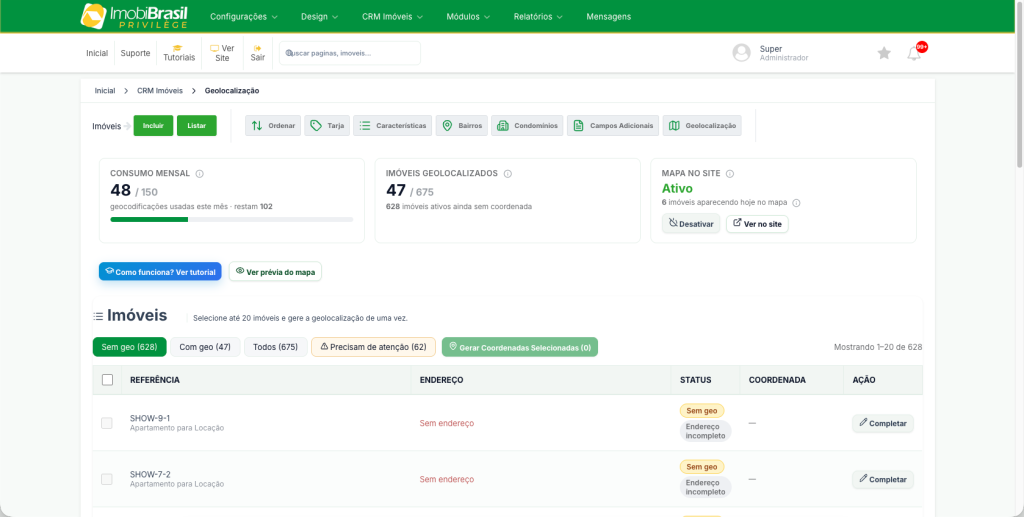Click the green Incluir button
Viewport: 1024px width, 517px height.
pos(153,125)
